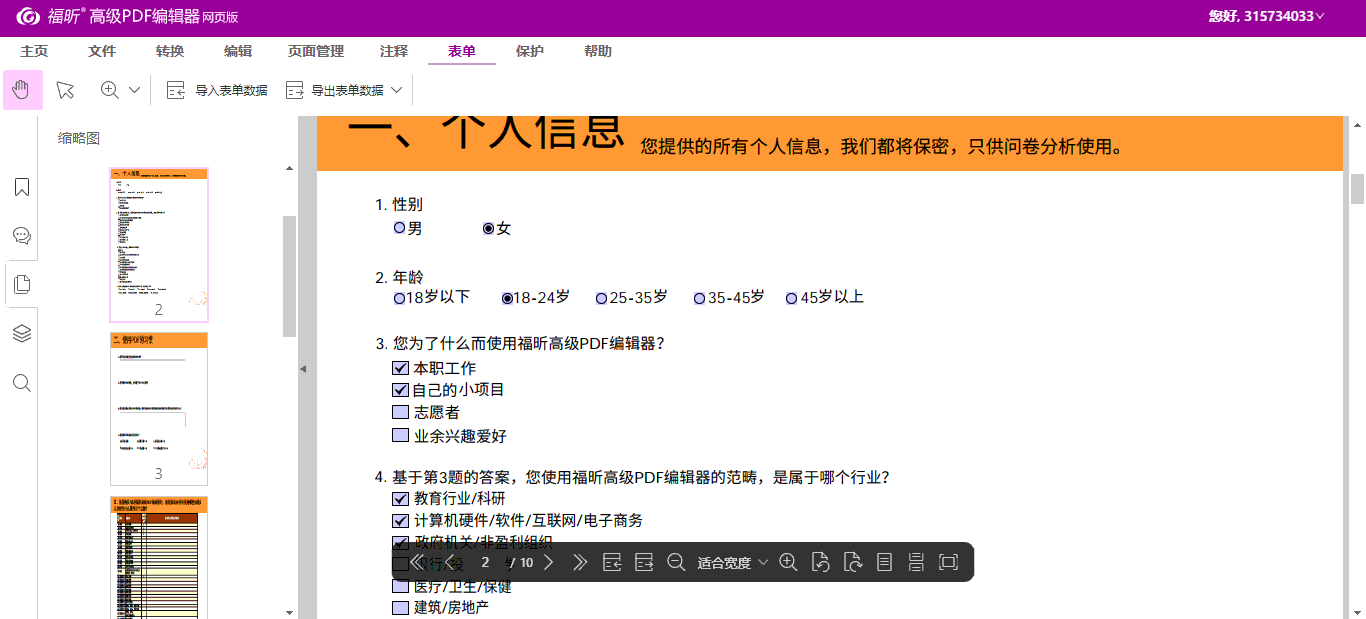This screenshot has height=619, width=1366.
Task: Open the layers sidebar panel
Action: 22,334
